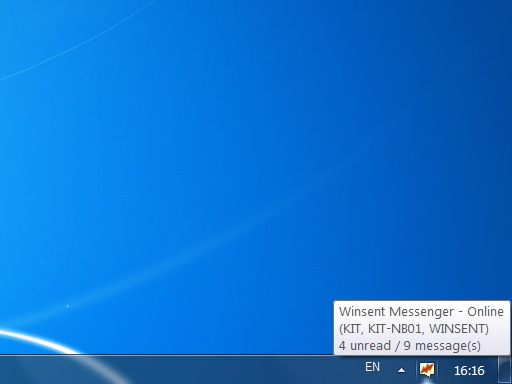
Task: Click empty taskbar area left of EN
Action: coord(233,370)
